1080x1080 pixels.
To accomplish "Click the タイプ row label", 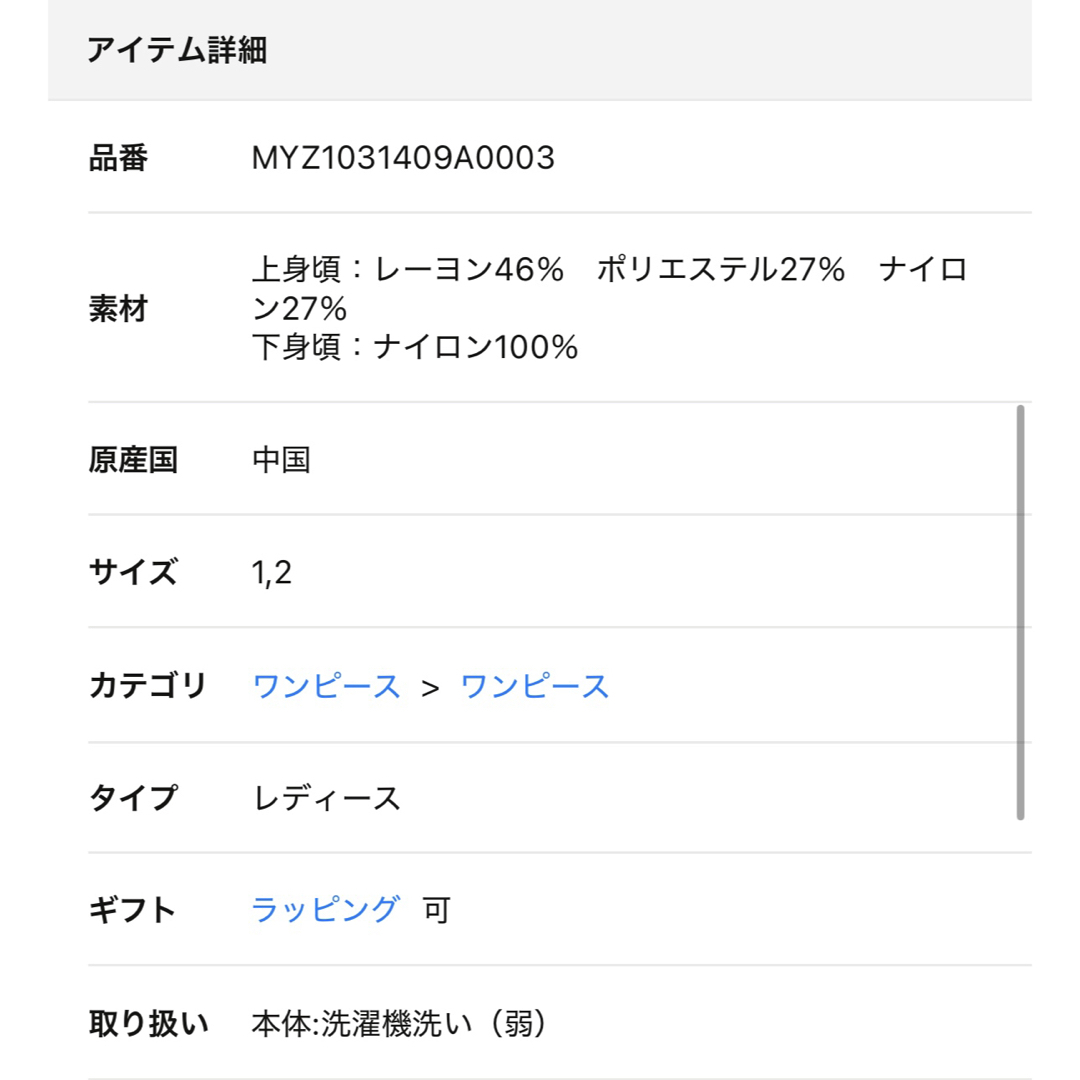I will coord(133,798).
